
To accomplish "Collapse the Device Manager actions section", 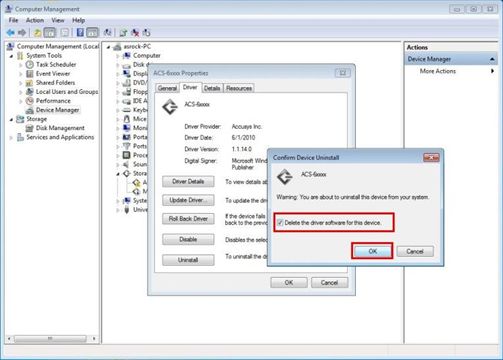I will (492, 59).
